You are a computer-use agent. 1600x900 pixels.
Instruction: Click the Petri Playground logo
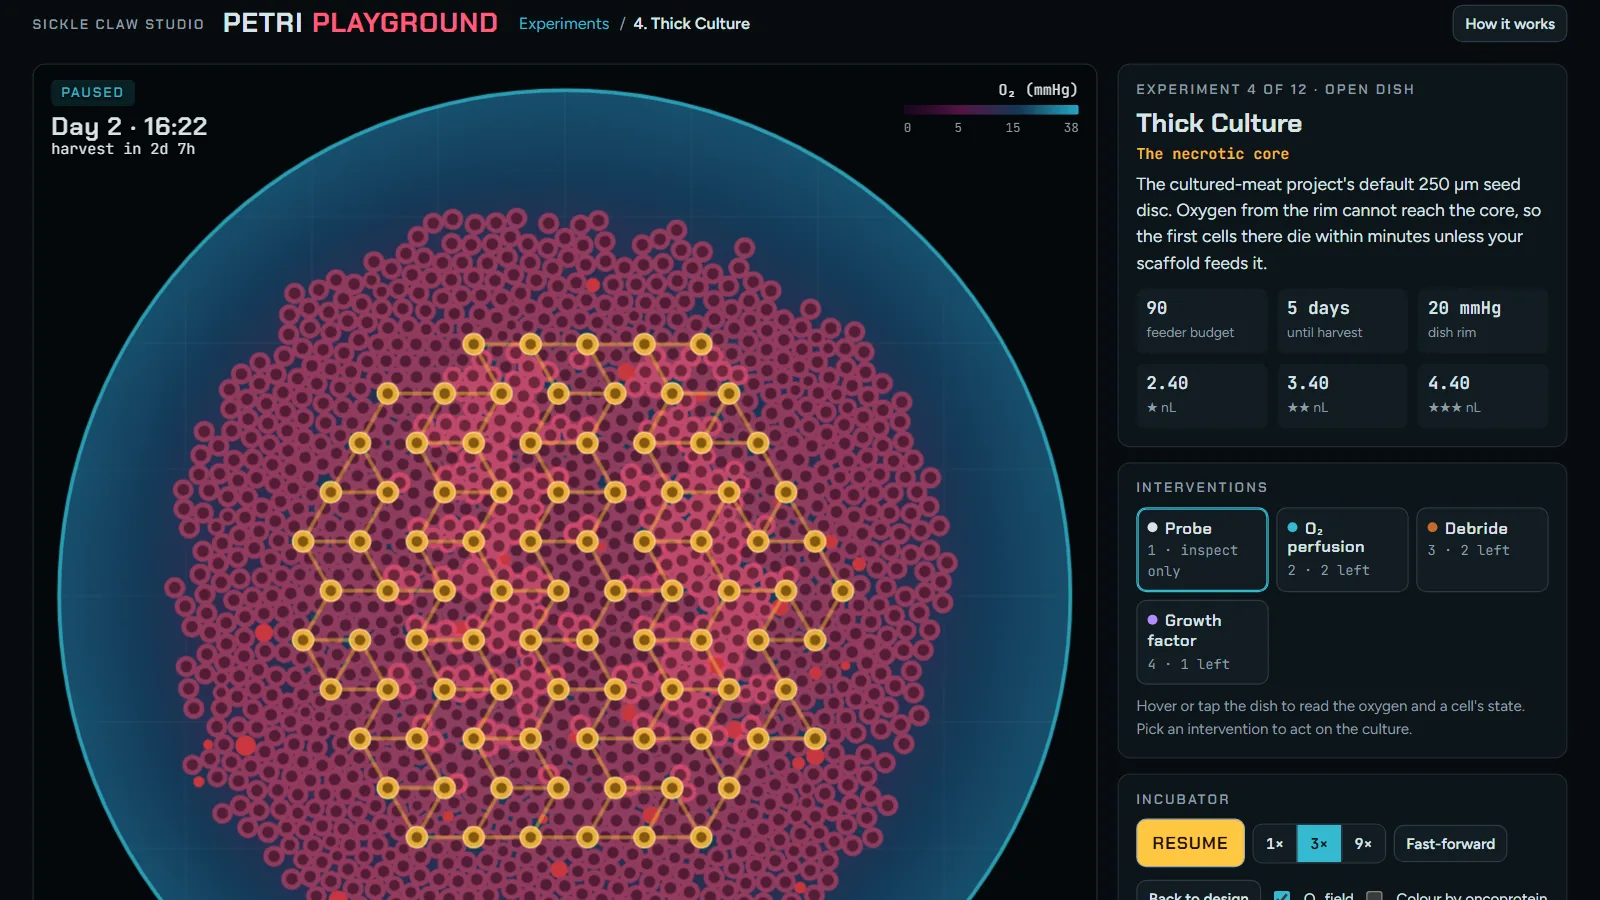tap(360, 23)
